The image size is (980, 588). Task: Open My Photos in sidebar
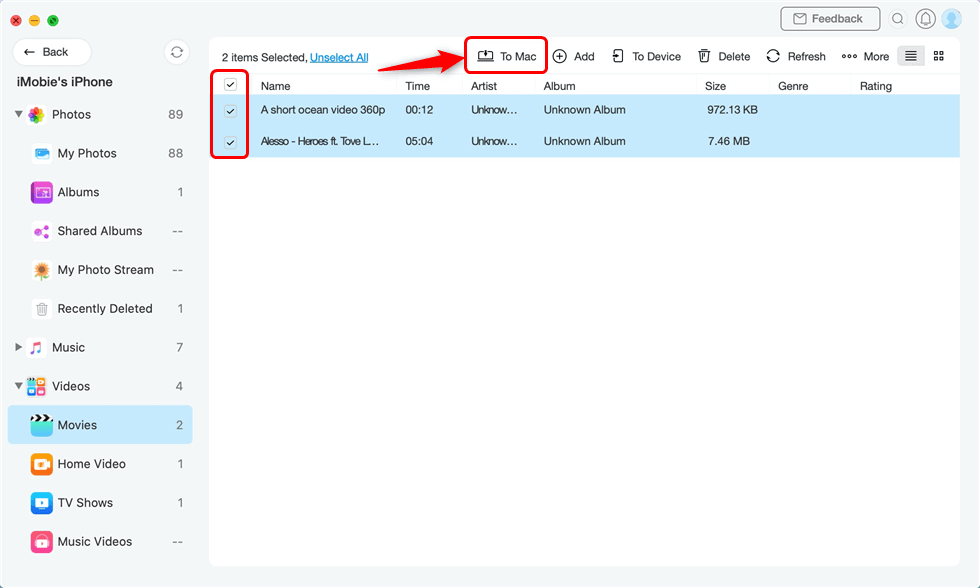(100, 153)
